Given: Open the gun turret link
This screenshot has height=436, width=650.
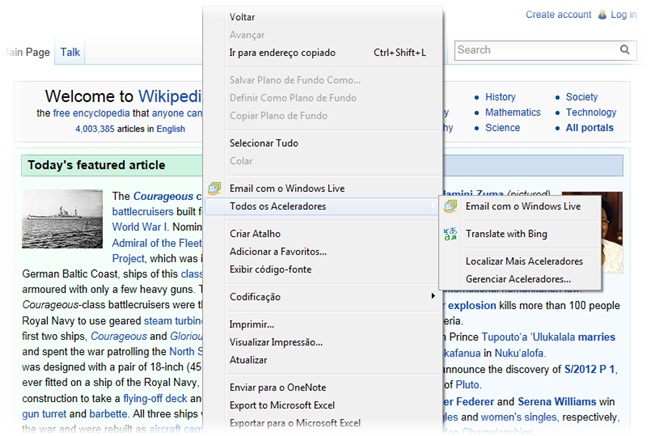Looking at the screenshot, I should [x=44, y=414].
